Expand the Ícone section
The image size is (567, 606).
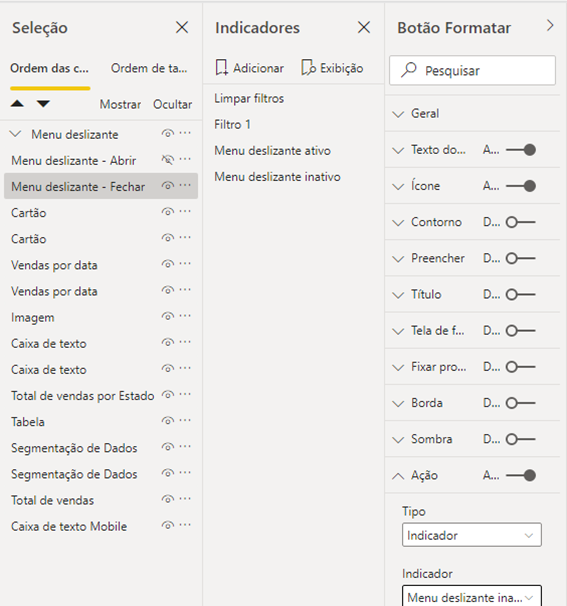pos(398,187)
